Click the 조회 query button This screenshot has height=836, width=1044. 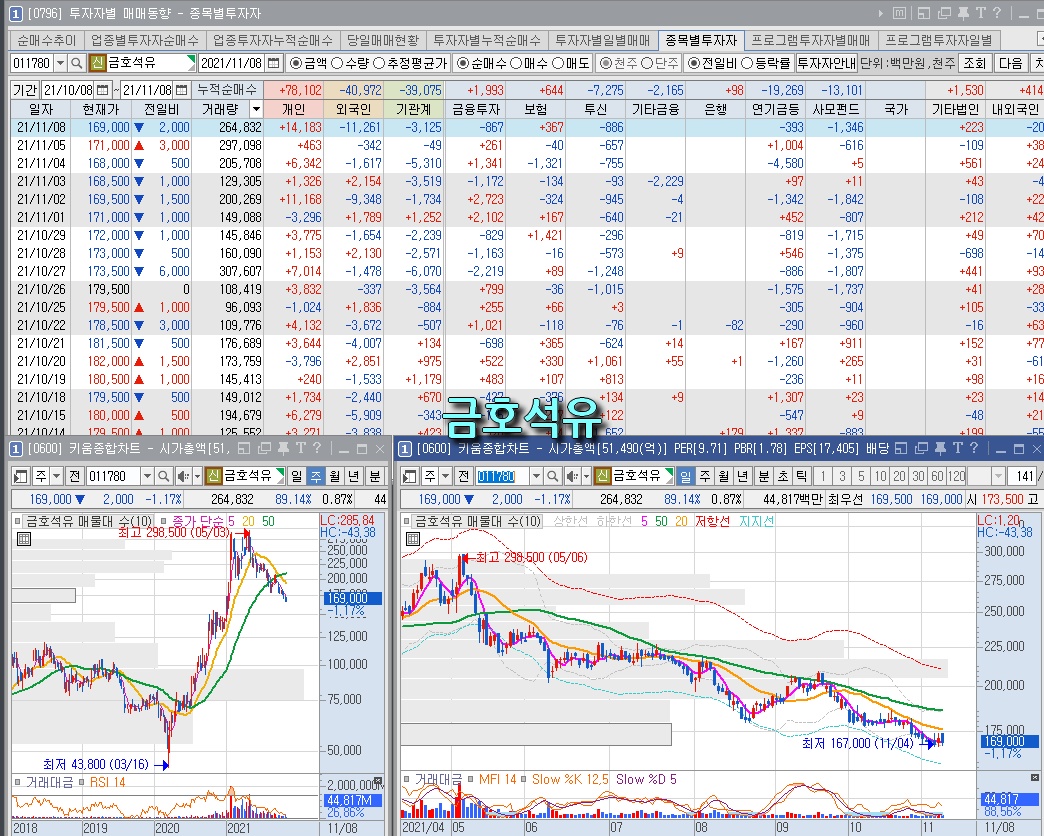tap(975, 63)
